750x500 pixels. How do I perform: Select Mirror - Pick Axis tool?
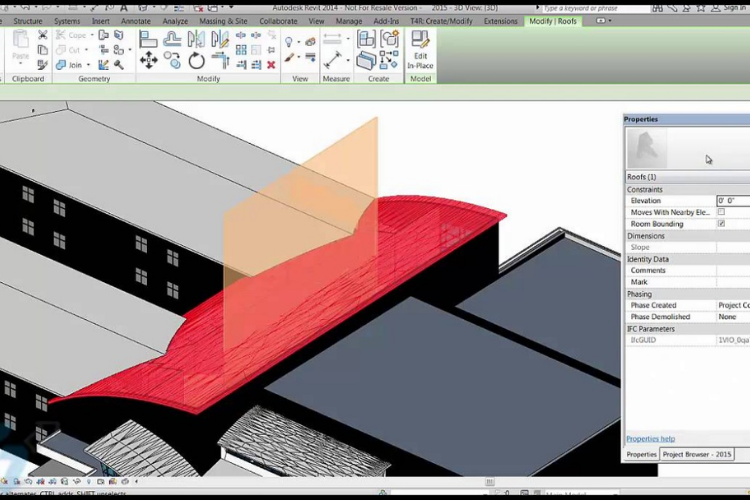tap(196, 39)
